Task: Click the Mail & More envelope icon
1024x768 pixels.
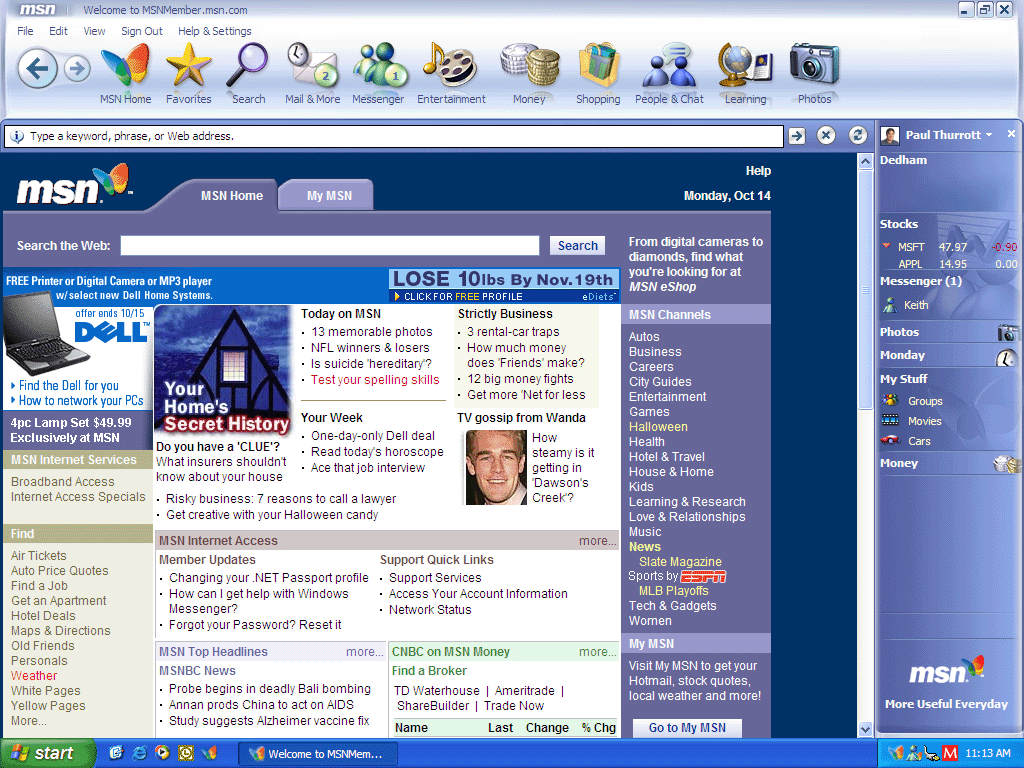Action: tap(312, 68)
